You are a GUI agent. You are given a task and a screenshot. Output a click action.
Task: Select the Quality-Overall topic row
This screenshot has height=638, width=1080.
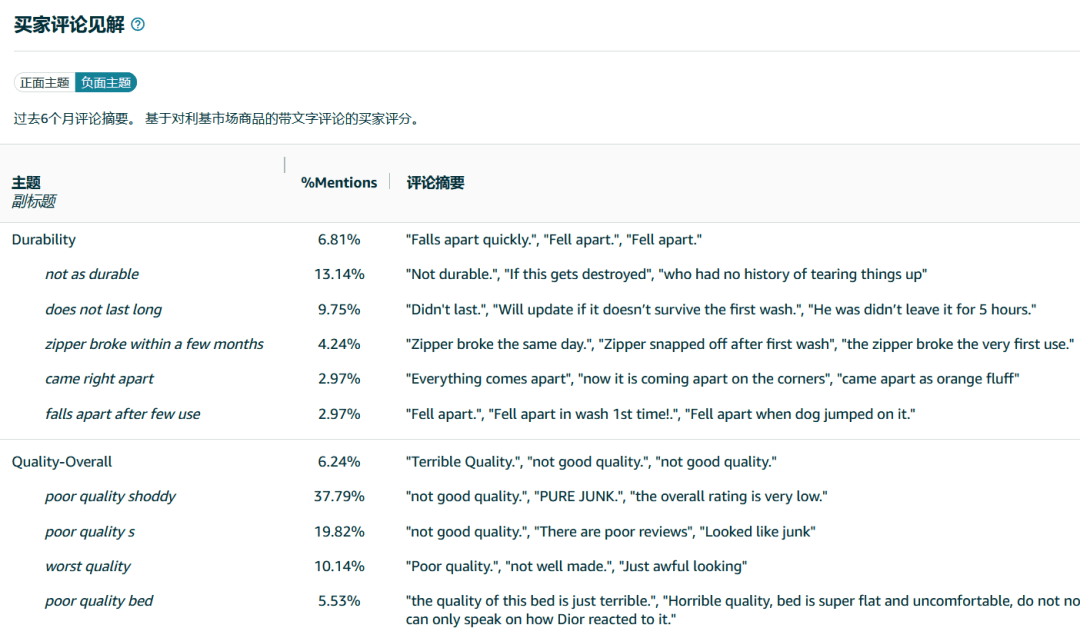tap(62, 462)
